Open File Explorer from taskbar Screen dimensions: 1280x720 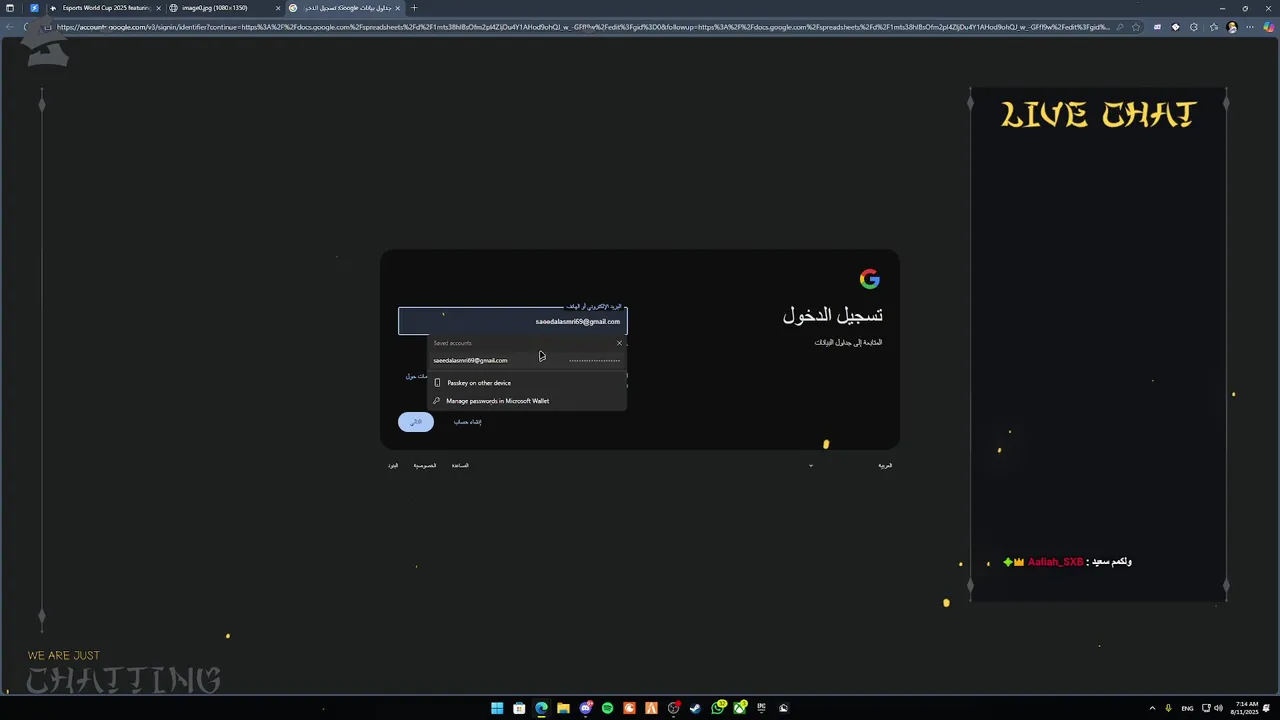pos(563,708)
